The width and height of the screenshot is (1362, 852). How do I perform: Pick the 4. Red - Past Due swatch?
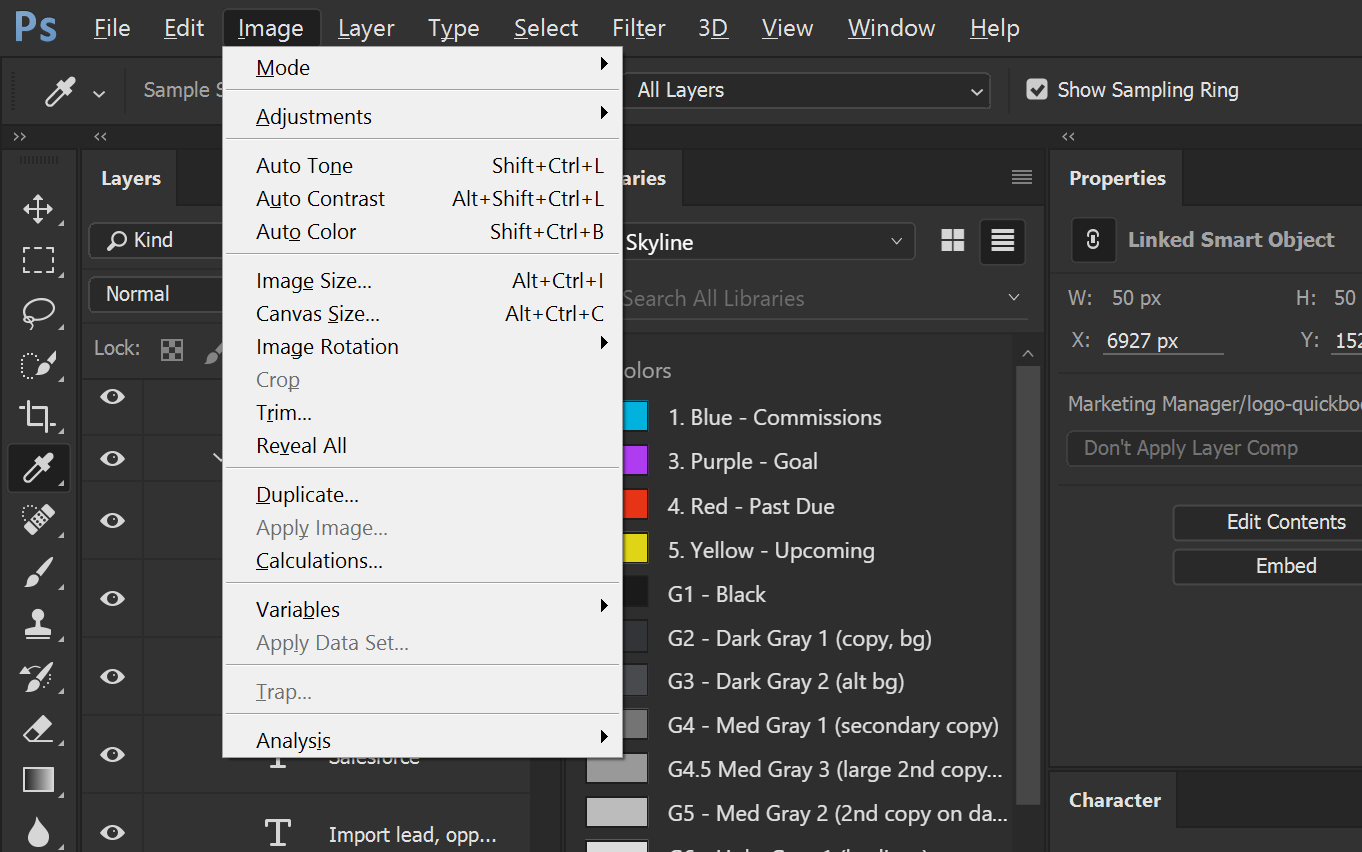[634, 505]
